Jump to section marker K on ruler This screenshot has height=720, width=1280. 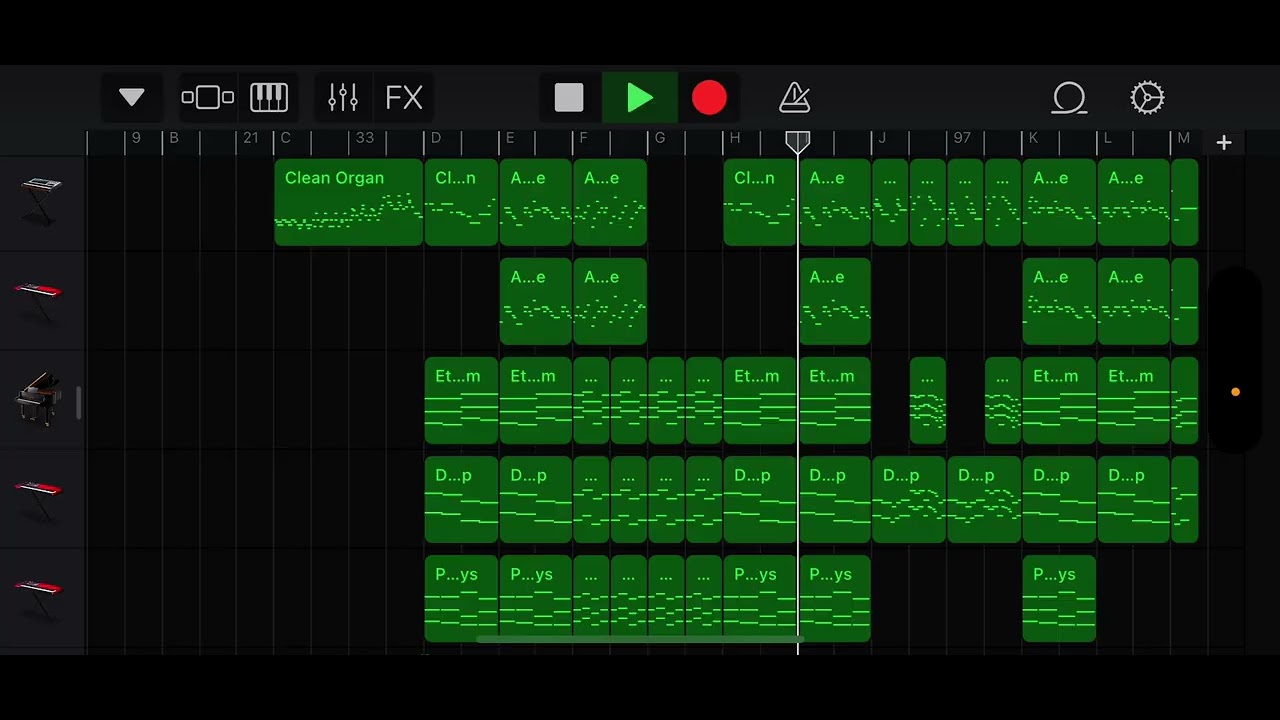point(1033,138)
